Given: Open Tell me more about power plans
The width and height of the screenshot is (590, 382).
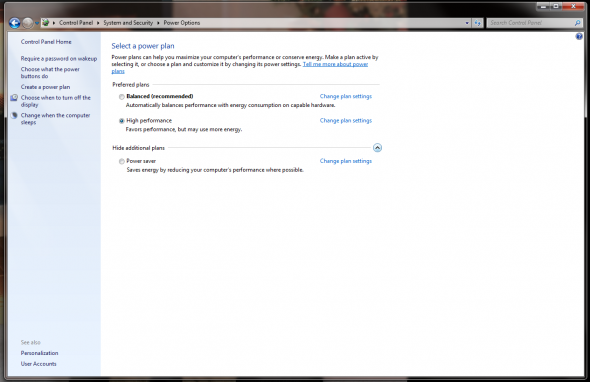Looking at the screenshot, I should pyautogui.click(x=335, y=64).
